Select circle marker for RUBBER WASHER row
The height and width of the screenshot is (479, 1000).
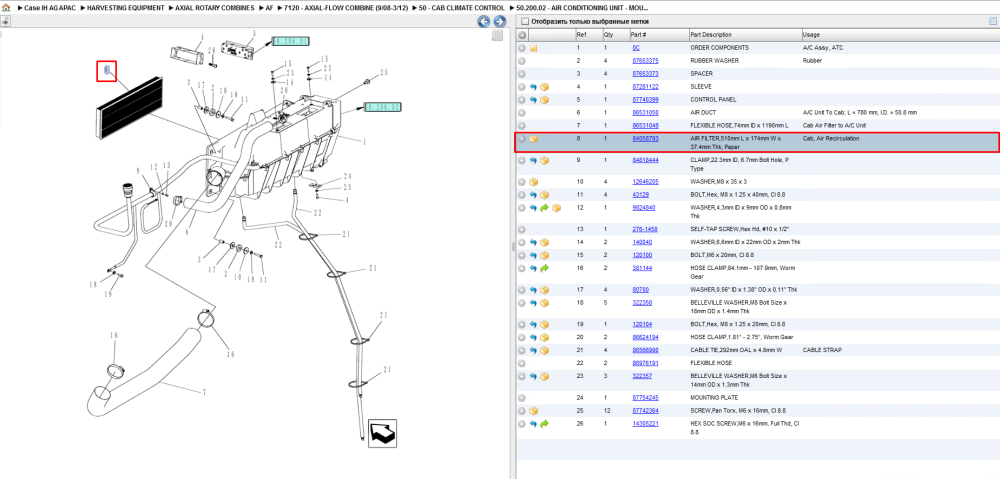(522, 61)
